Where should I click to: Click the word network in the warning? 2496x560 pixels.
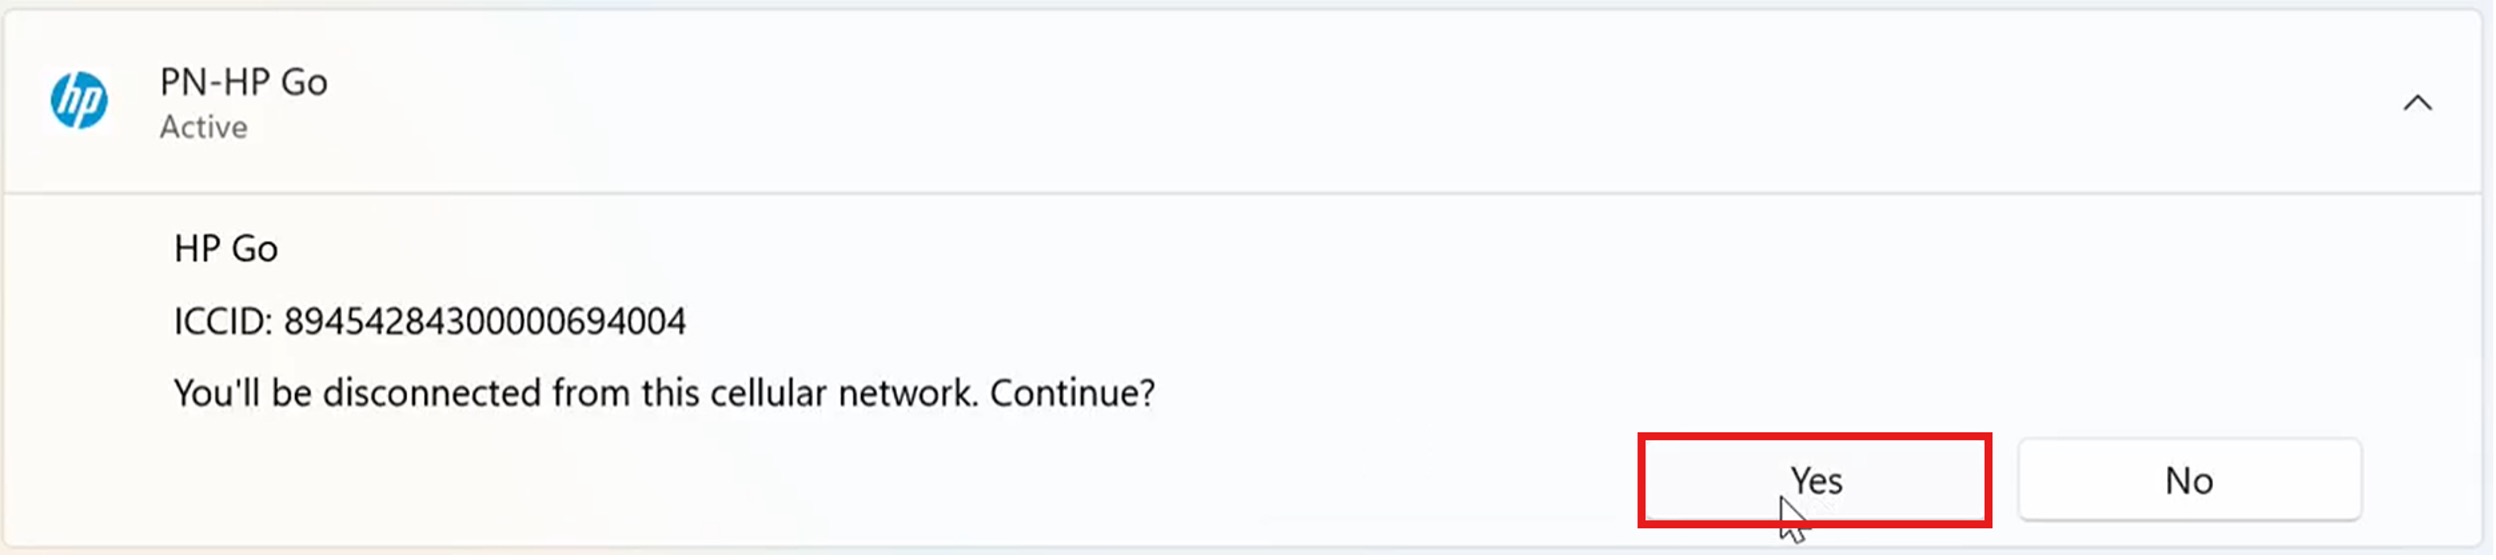906,393
